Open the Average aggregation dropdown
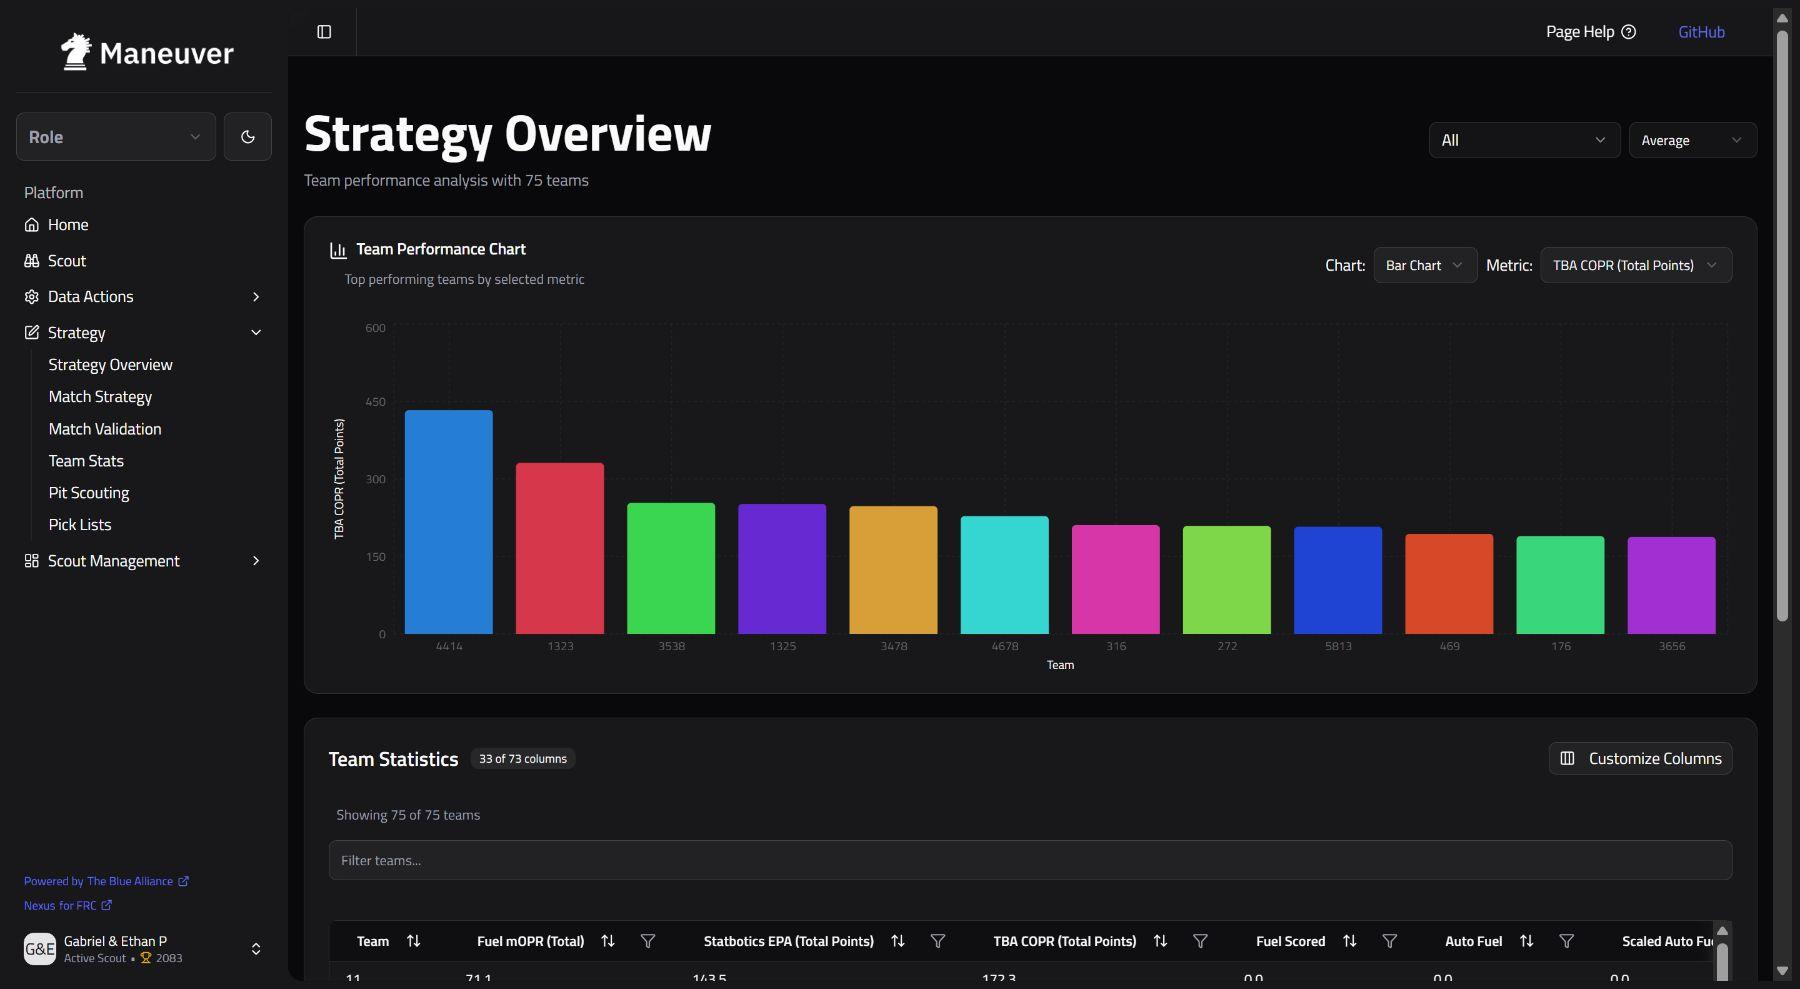The width and height of the screenshot is (1800, 989). pos(1692,140)
